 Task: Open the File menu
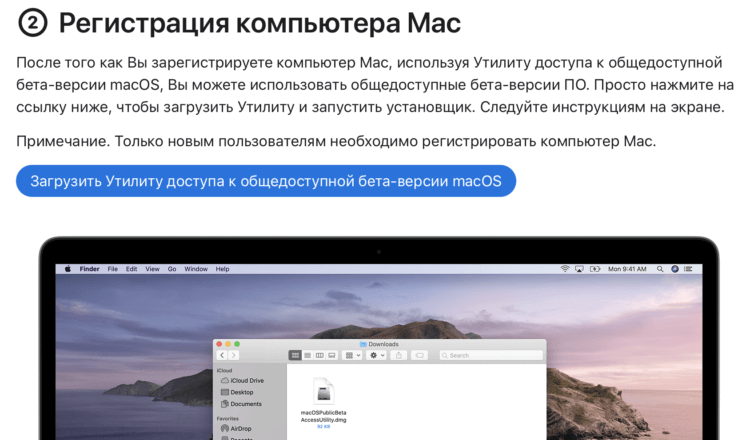[112, 269]
